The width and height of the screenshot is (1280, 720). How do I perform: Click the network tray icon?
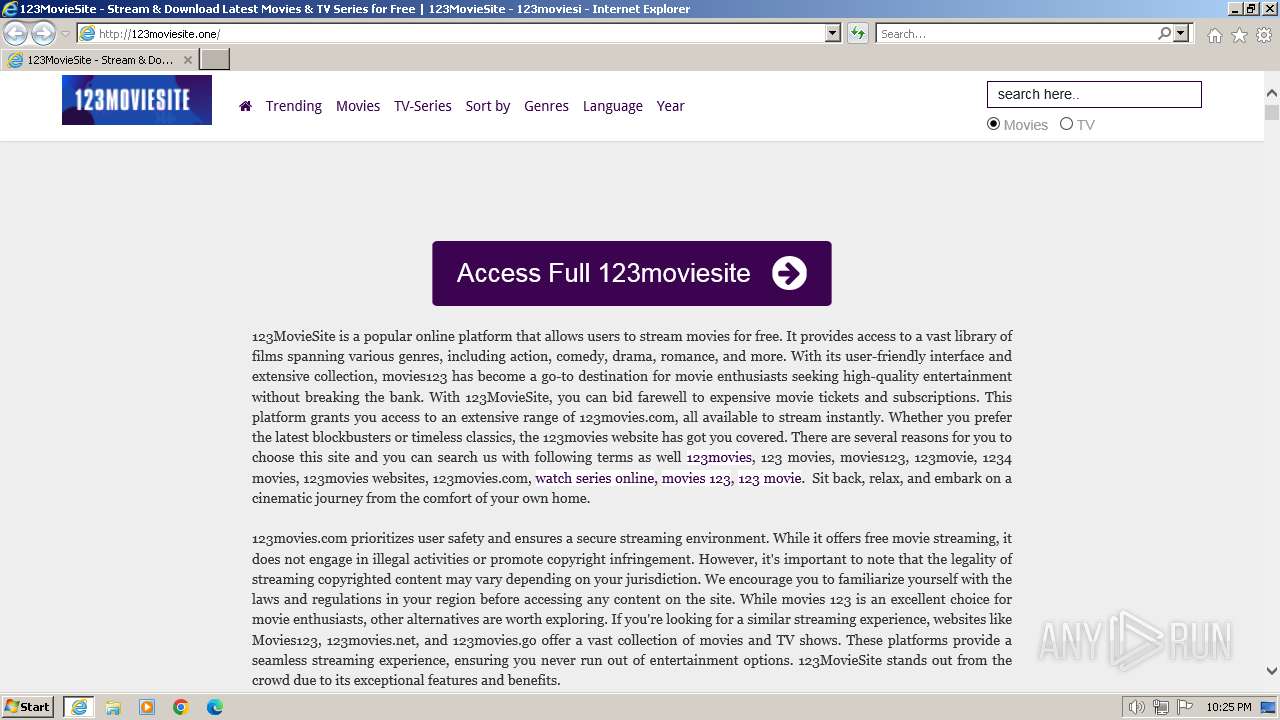[x=1160, y=707]
